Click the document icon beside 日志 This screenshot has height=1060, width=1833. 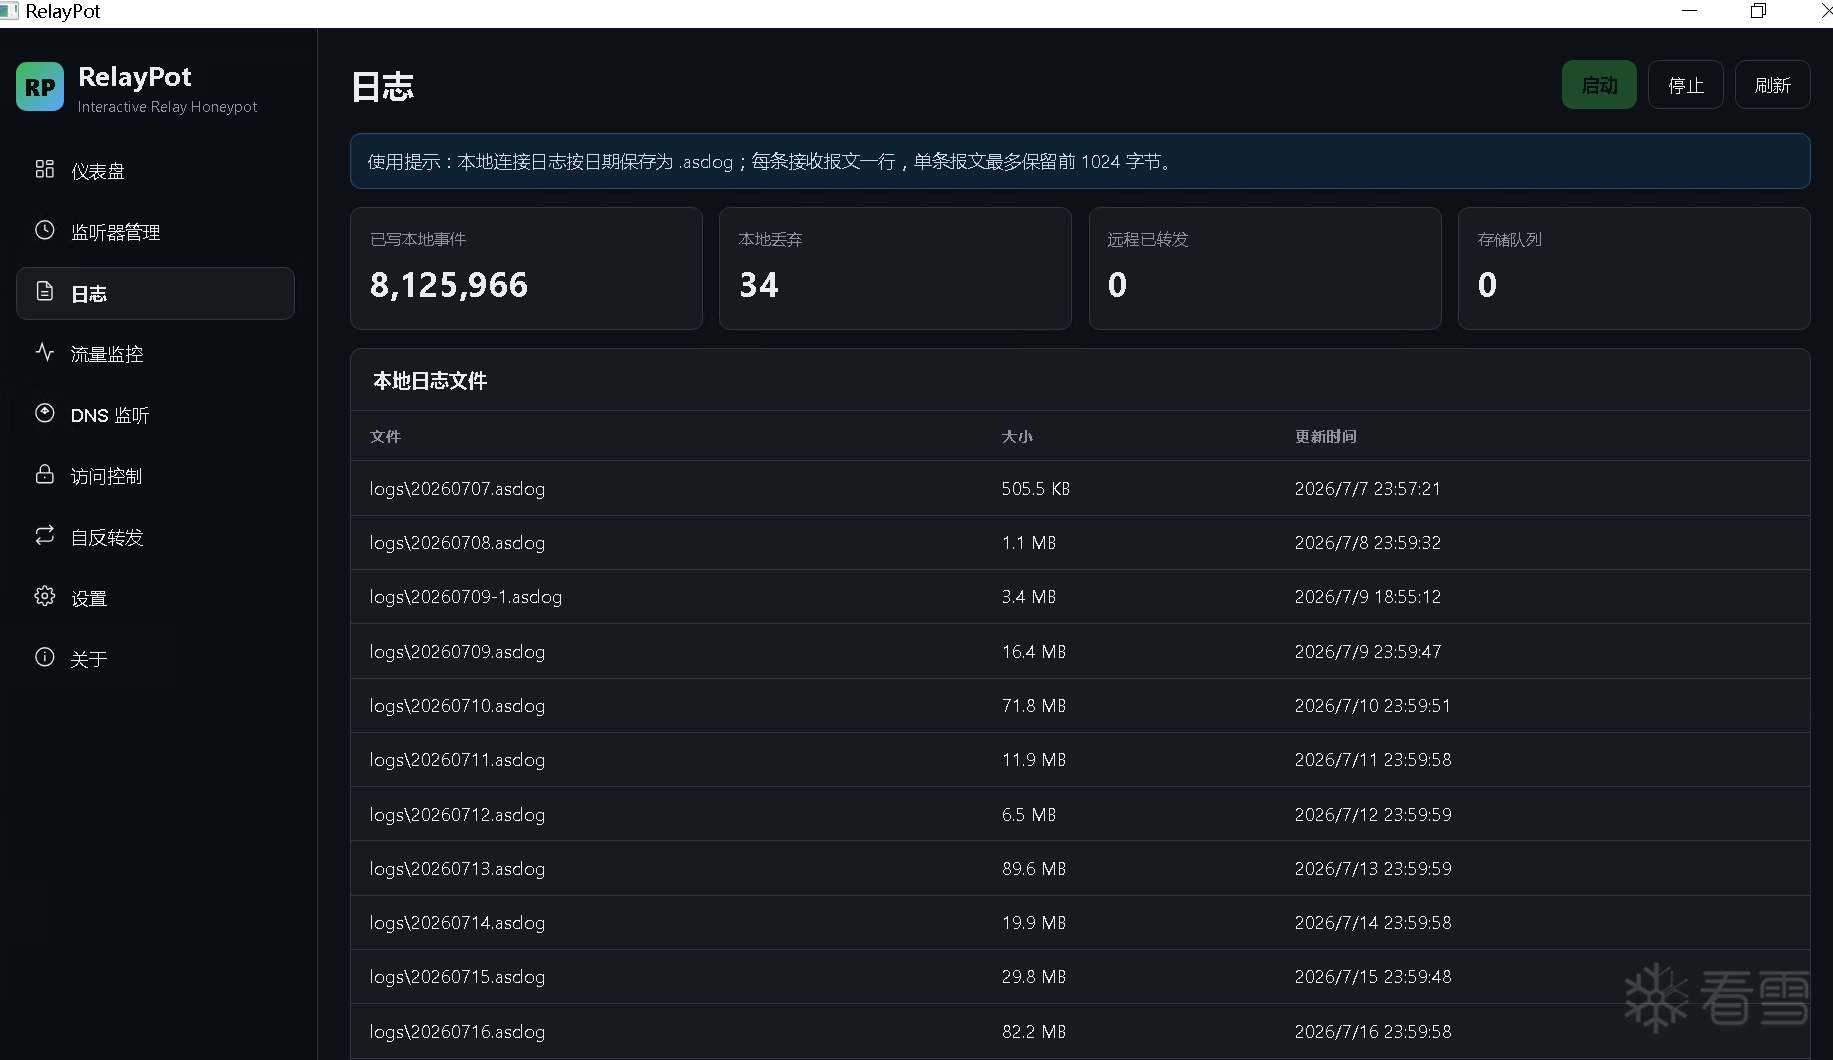click(44, 291)
